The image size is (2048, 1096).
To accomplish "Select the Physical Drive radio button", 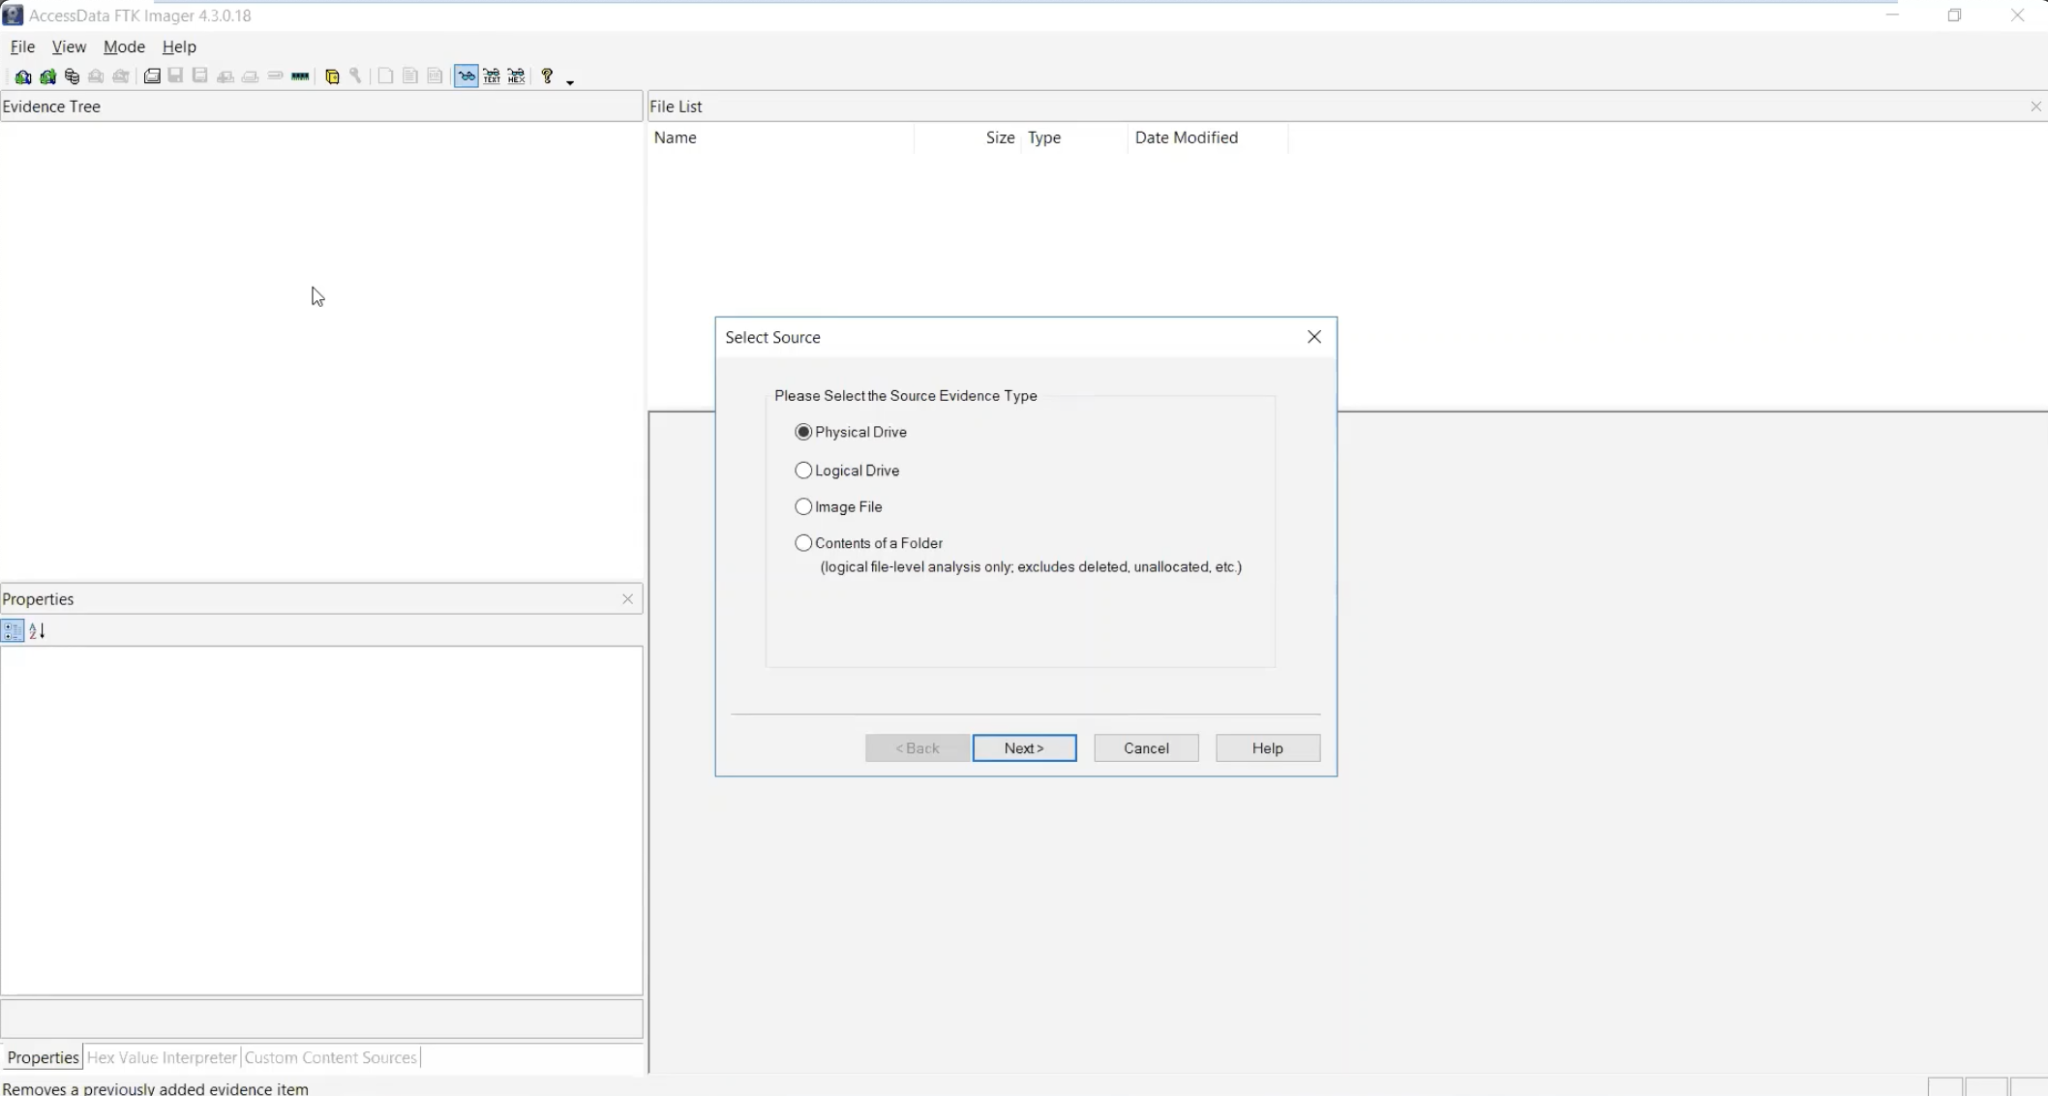I will point(803,431).
